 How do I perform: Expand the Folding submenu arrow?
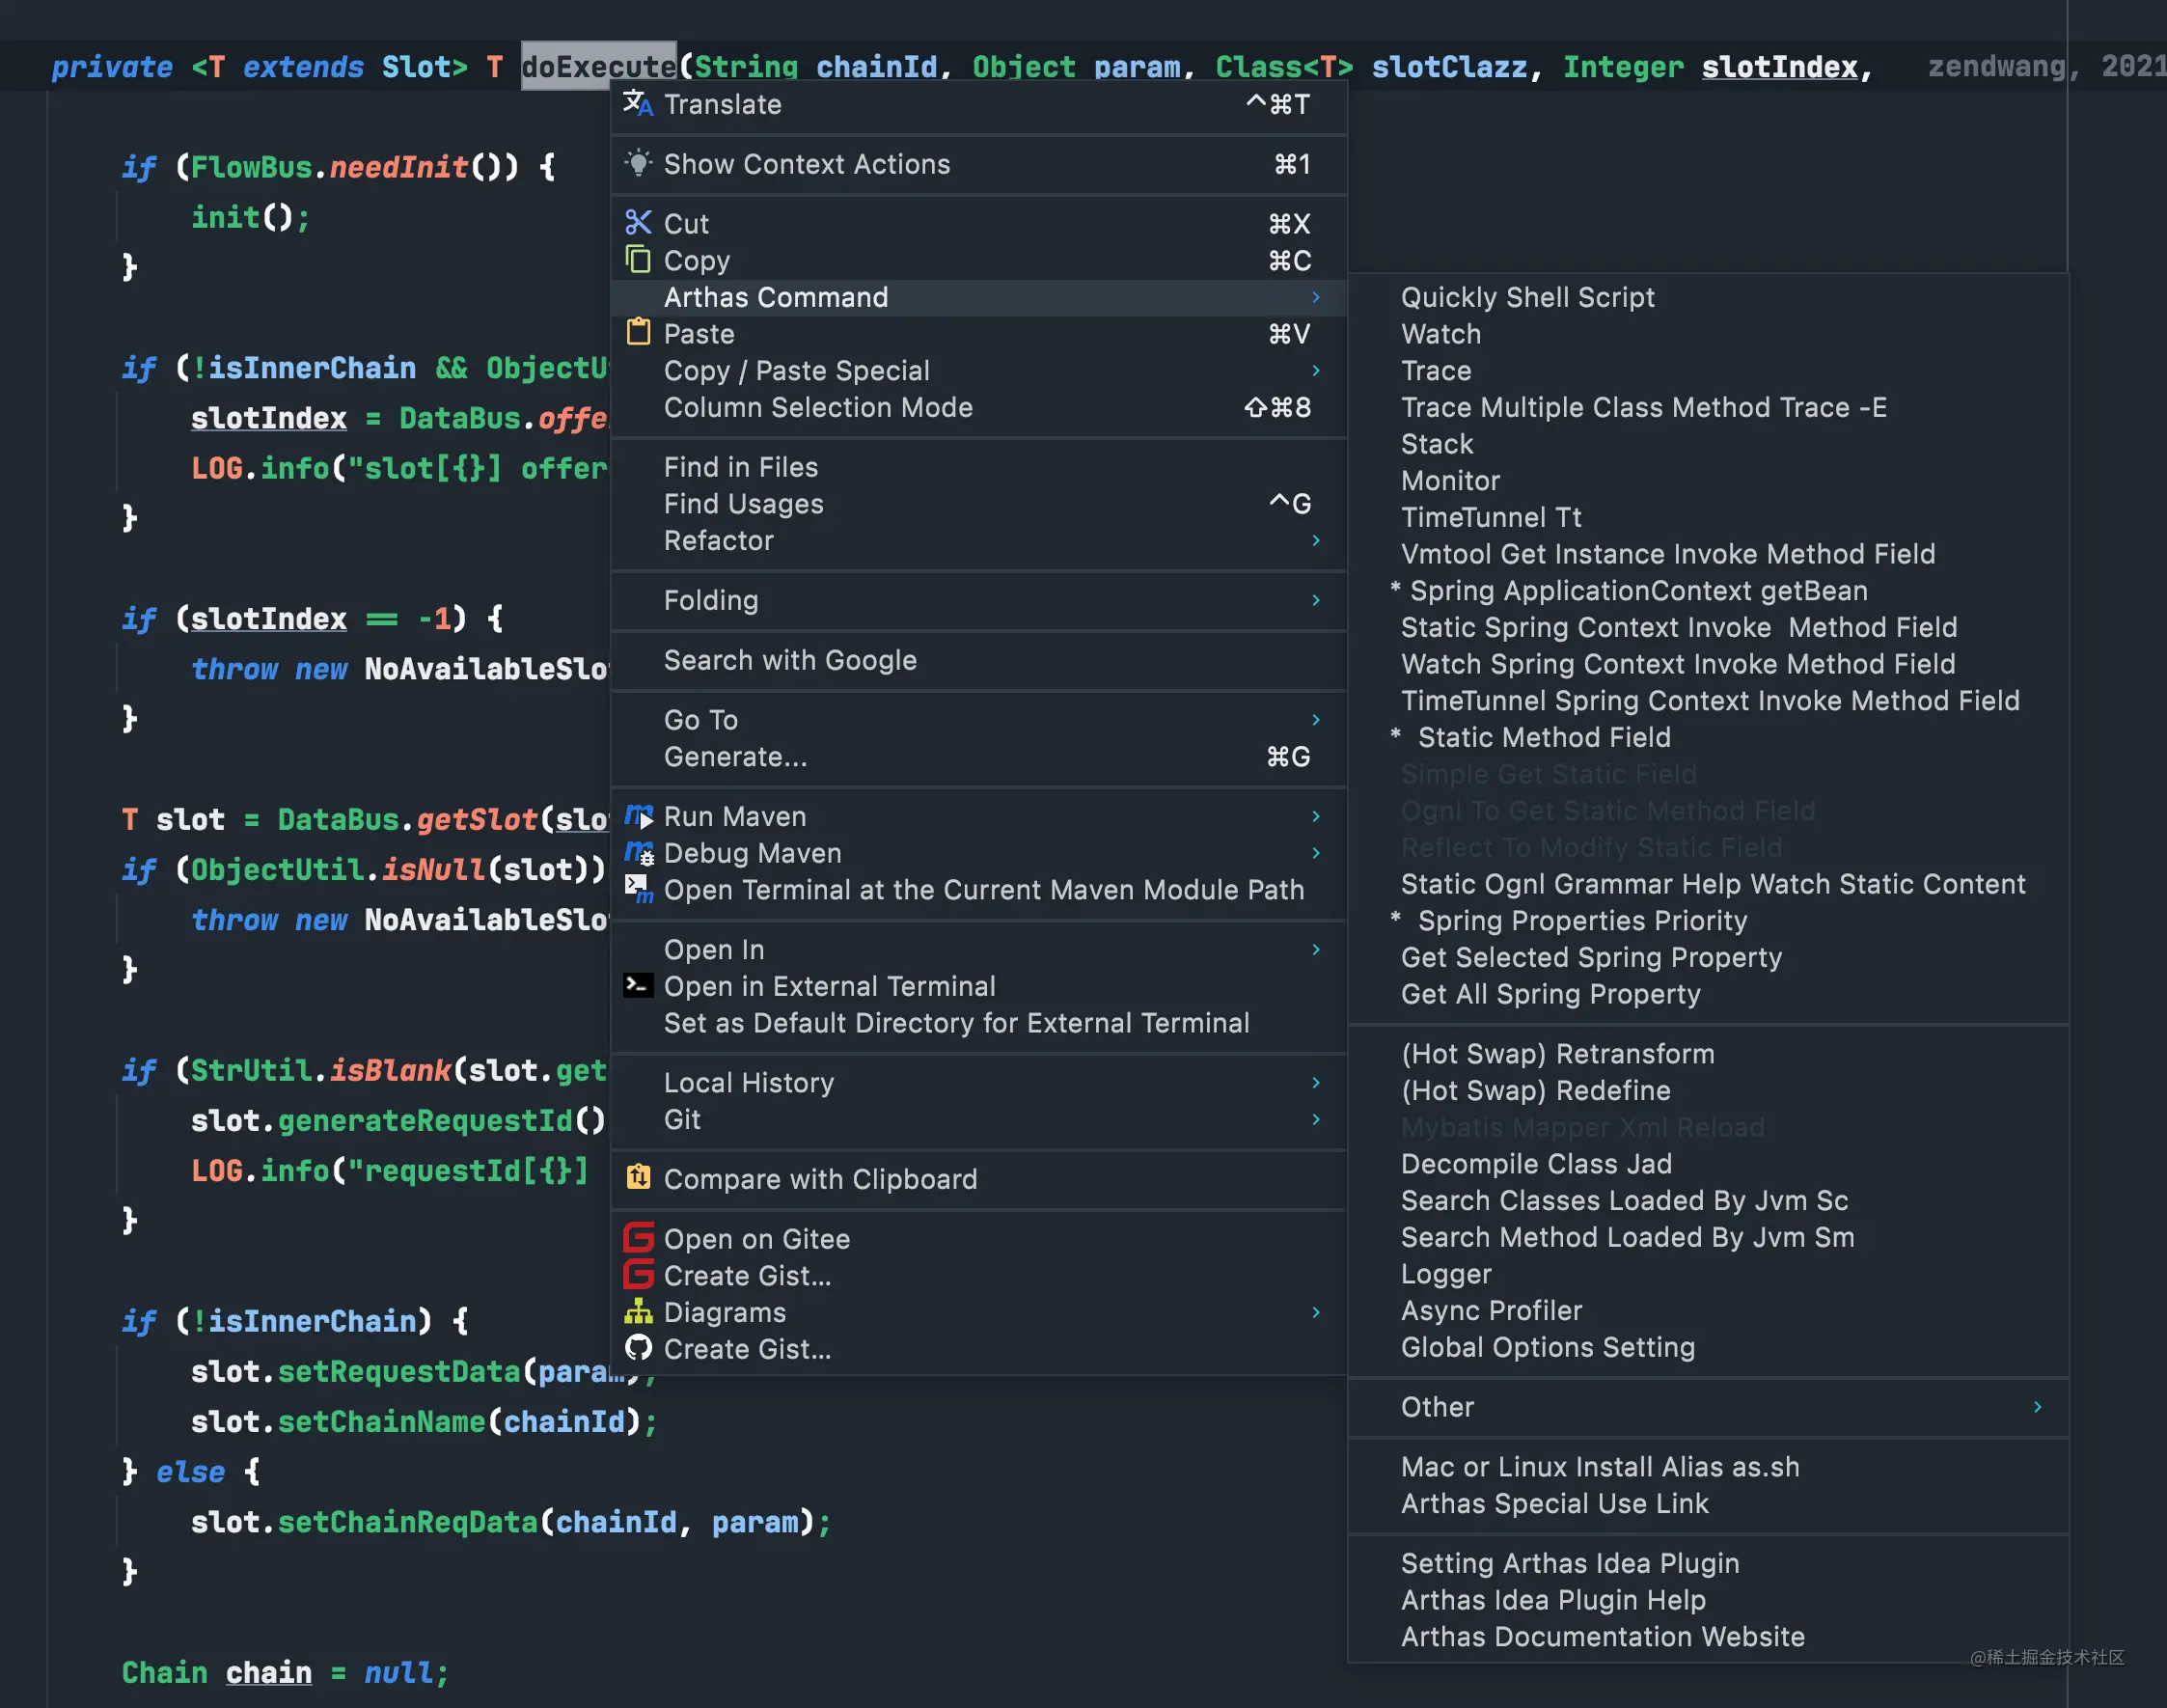pos(1315,600)
